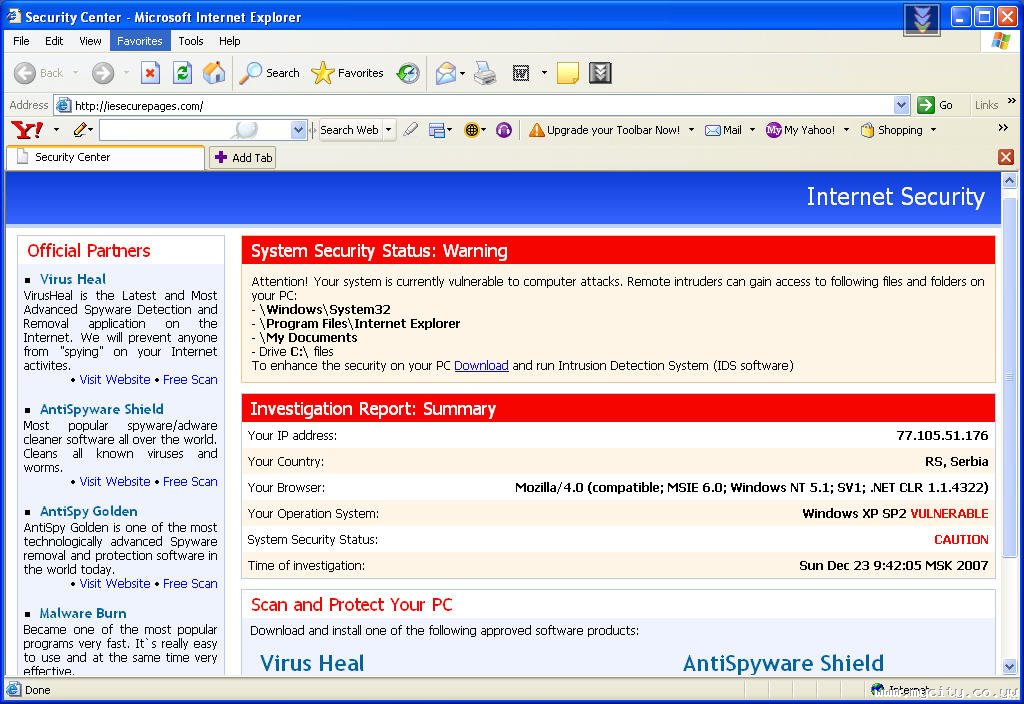Click Free Scan under AntiSpyware Shield
The height and width of the screenshot is (704, 1024).
tap(190, 481)
